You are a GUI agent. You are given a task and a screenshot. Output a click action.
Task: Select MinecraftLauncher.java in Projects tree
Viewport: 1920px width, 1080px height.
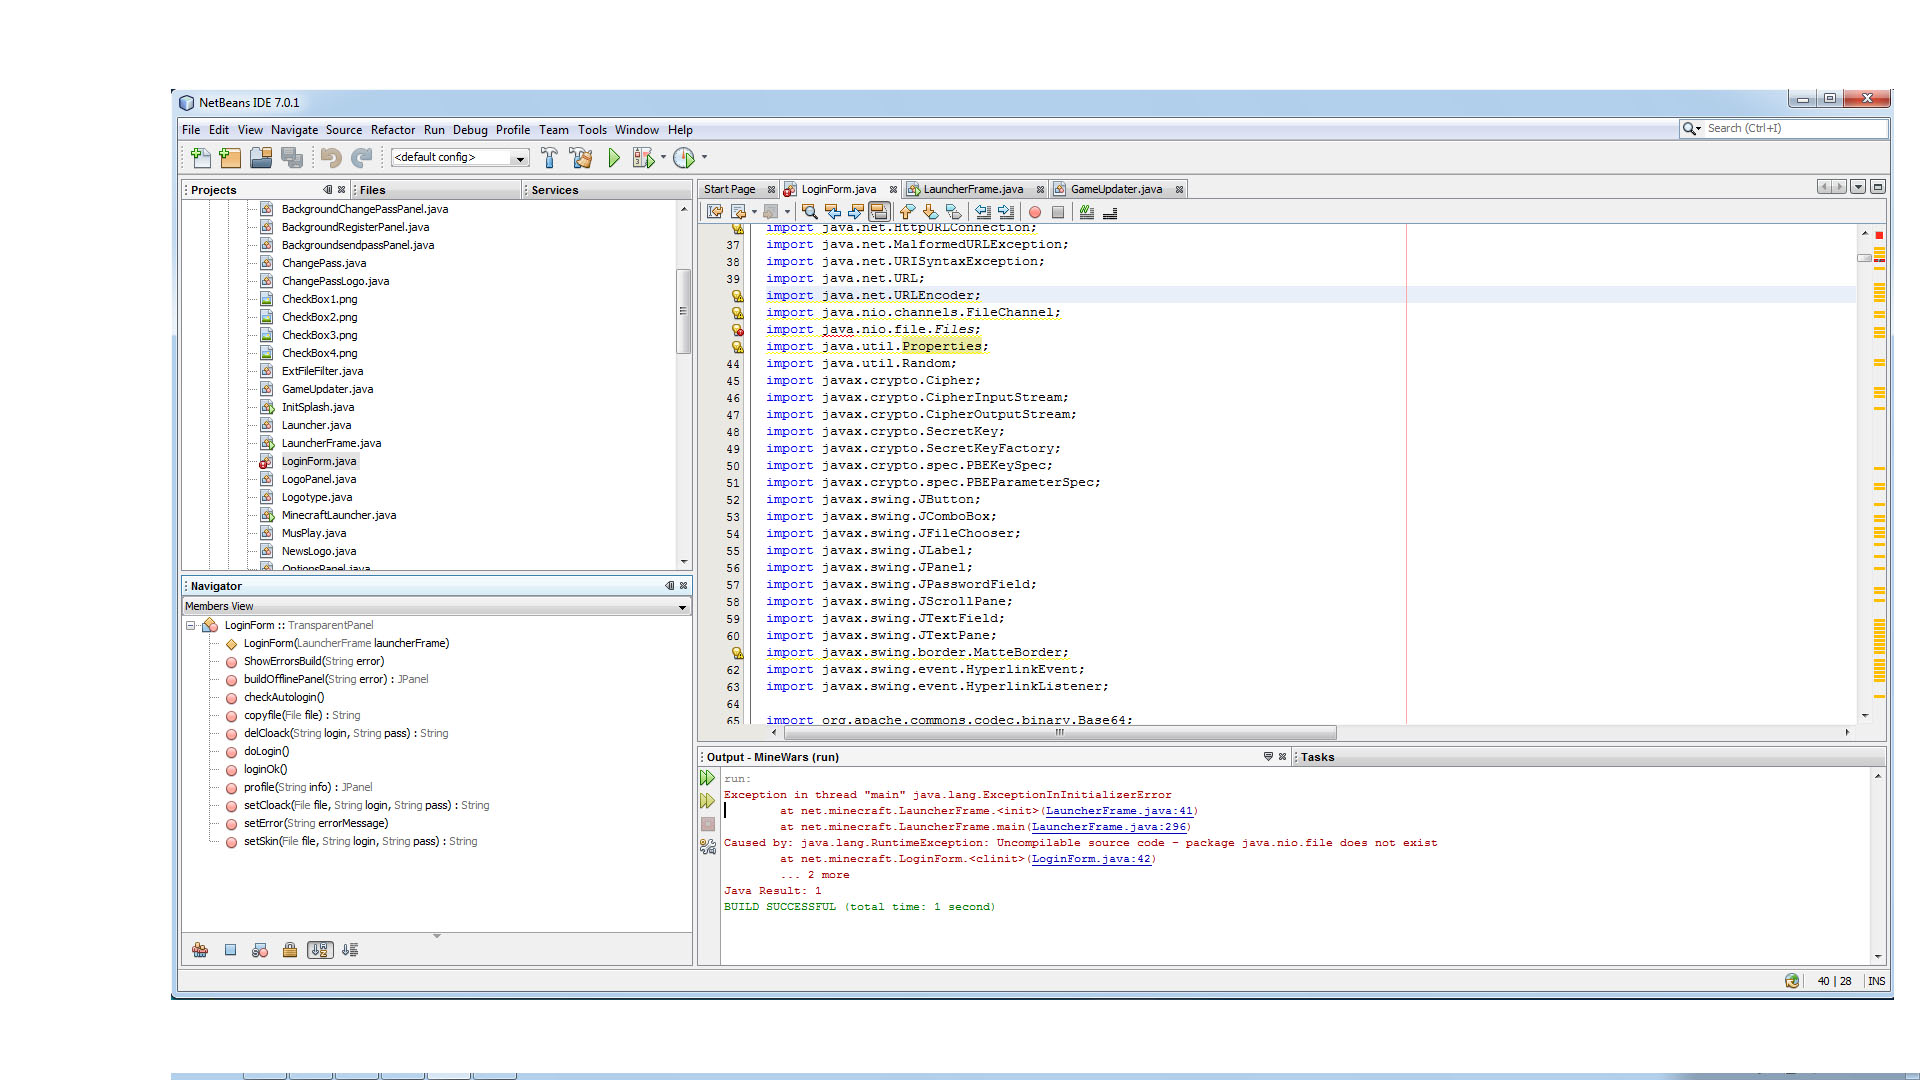339,515
